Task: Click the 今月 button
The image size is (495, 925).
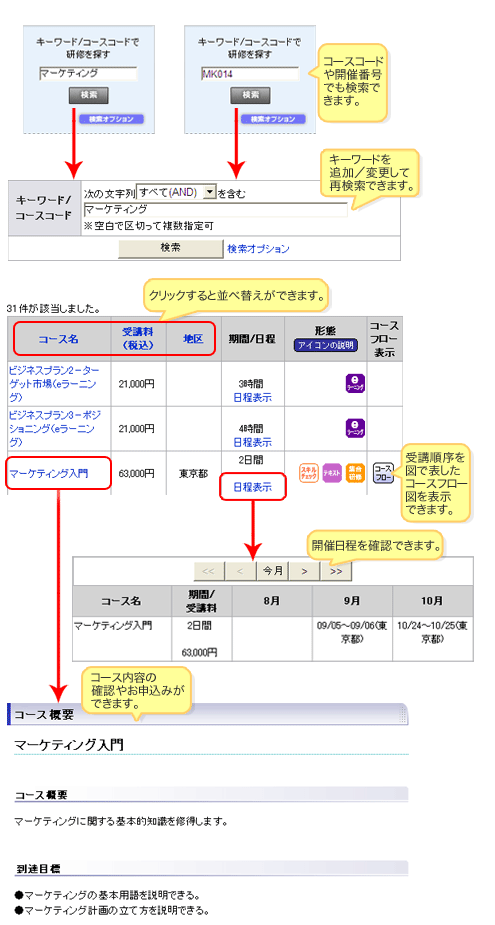Action: point(273,571)
